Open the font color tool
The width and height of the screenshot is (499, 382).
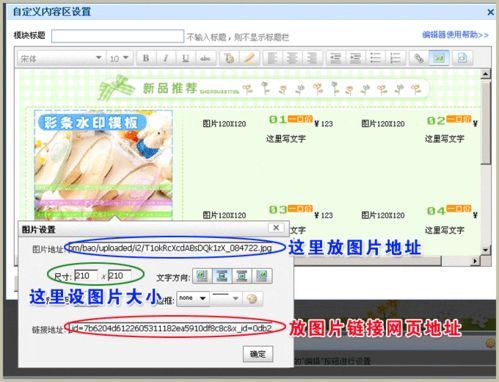point(229,59)
